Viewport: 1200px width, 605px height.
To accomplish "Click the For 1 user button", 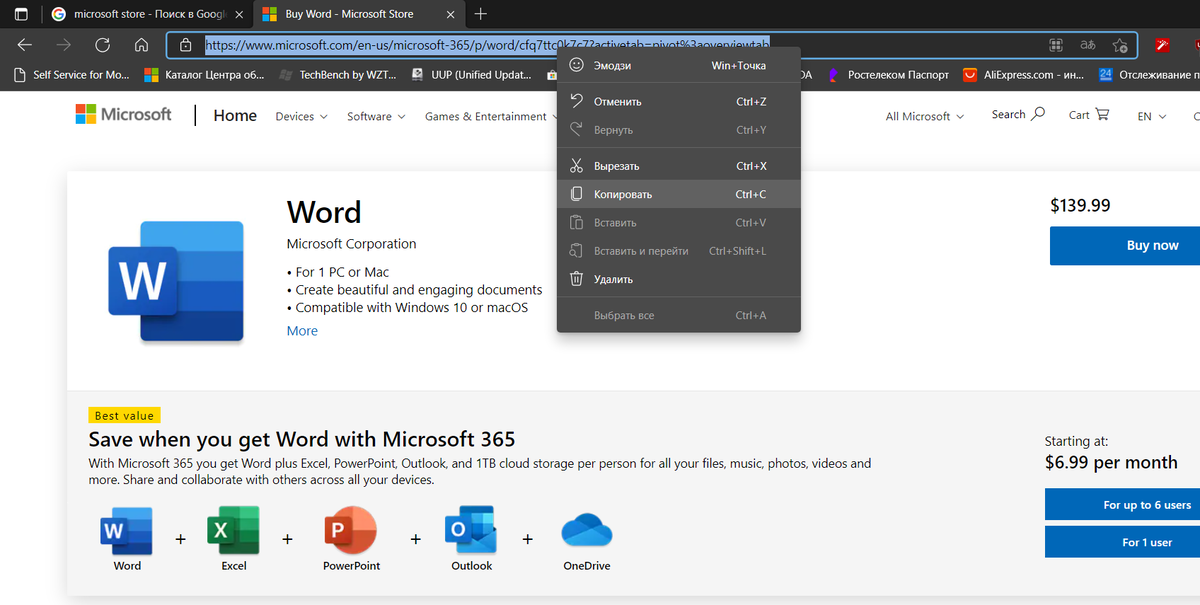I will click(x=1122, y=542).
